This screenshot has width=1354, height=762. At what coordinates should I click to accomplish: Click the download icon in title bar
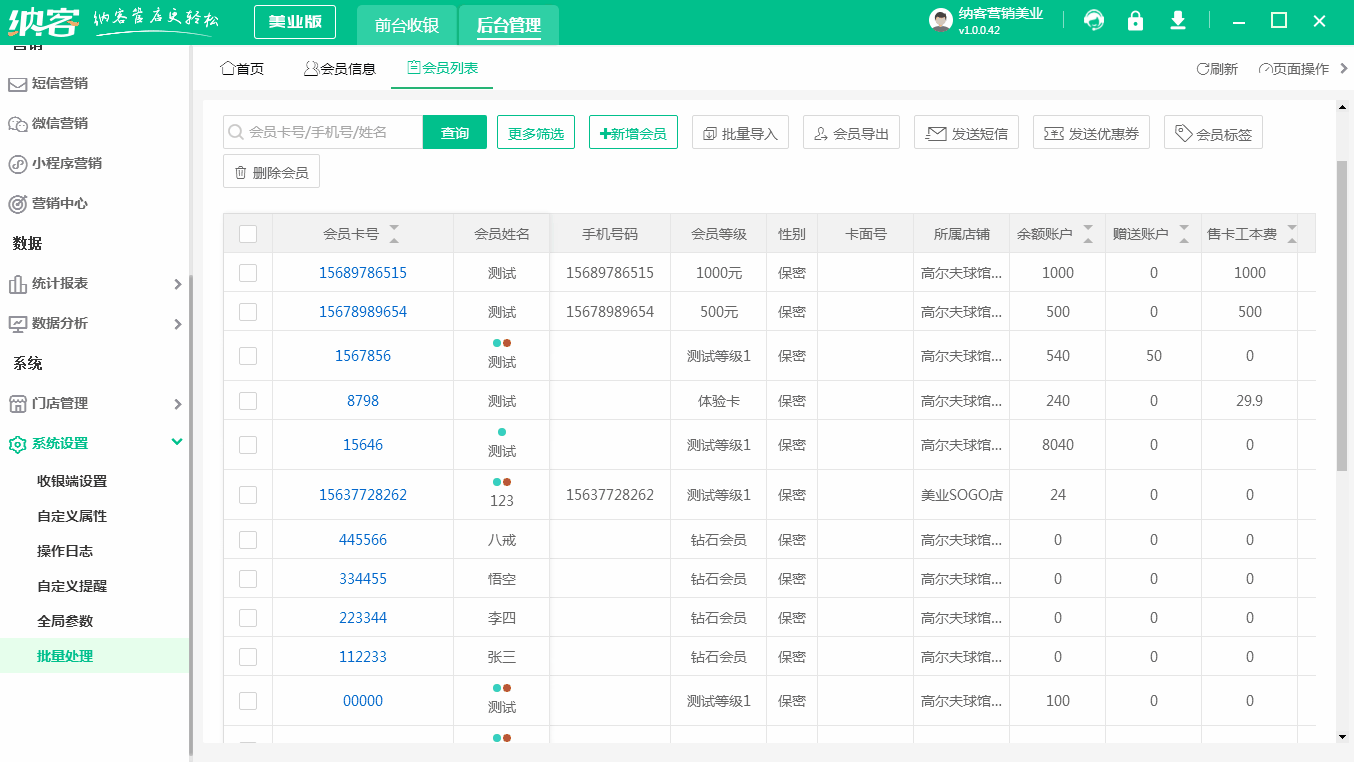[x=1178, y=20]
